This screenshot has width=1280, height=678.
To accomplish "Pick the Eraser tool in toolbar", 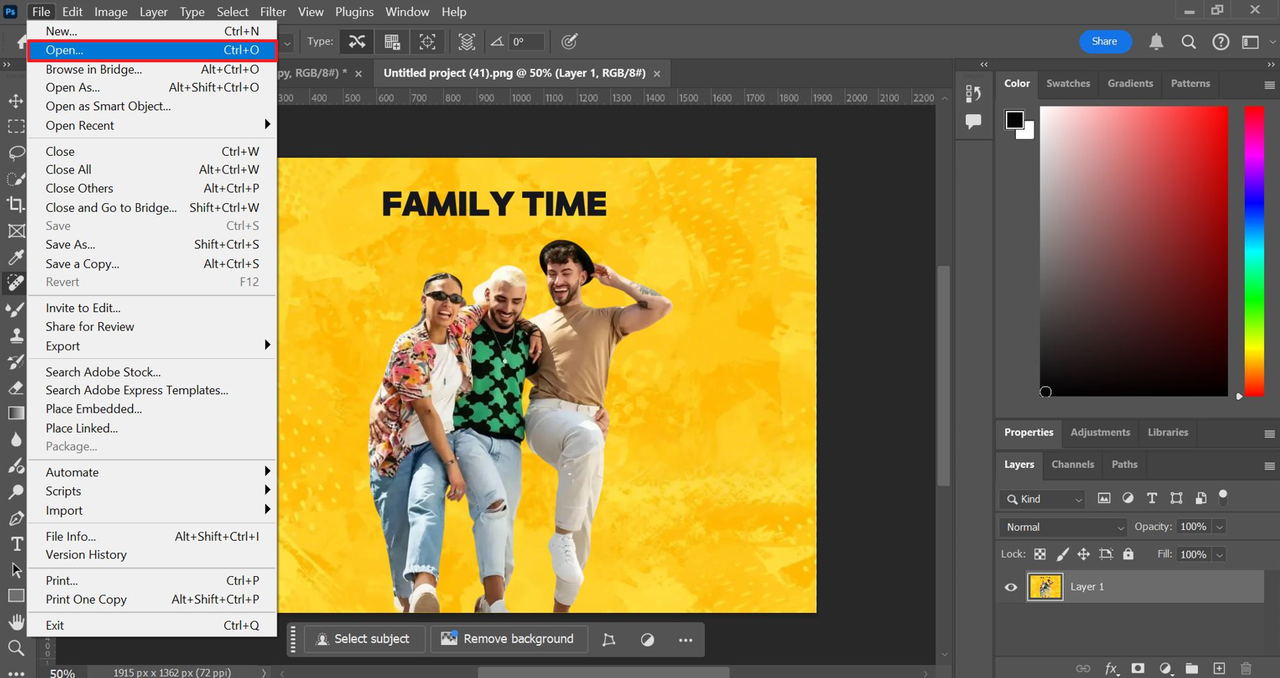I will pyautogui.click(x=16, y=387).
